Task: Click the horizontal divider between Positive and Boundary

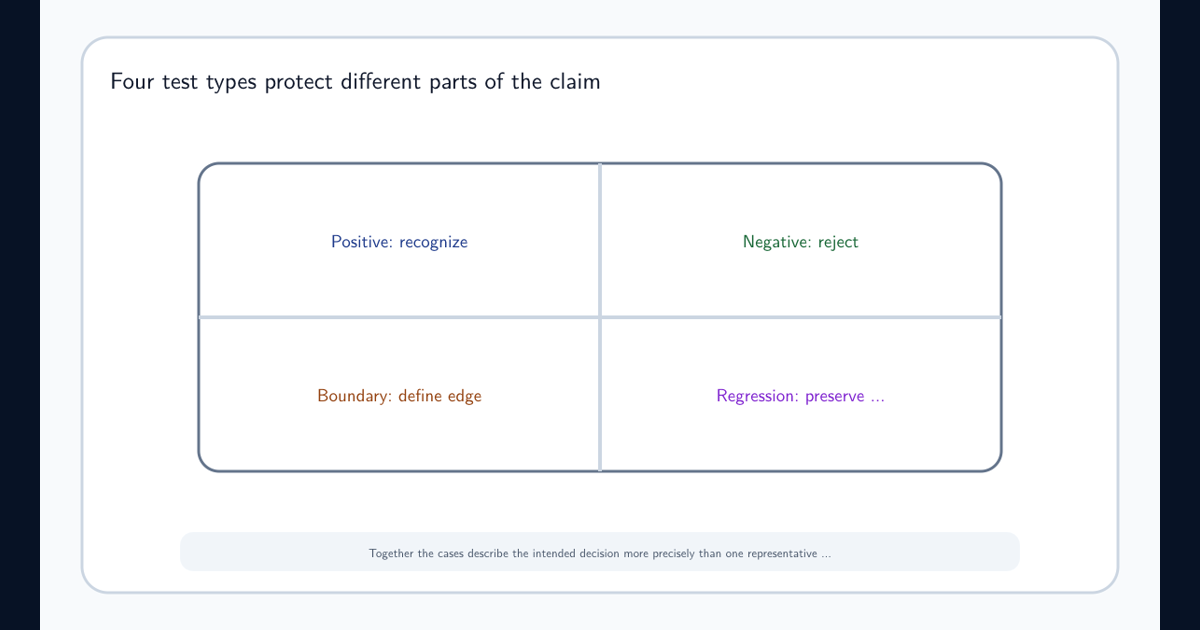Action: tap(399, 317)
